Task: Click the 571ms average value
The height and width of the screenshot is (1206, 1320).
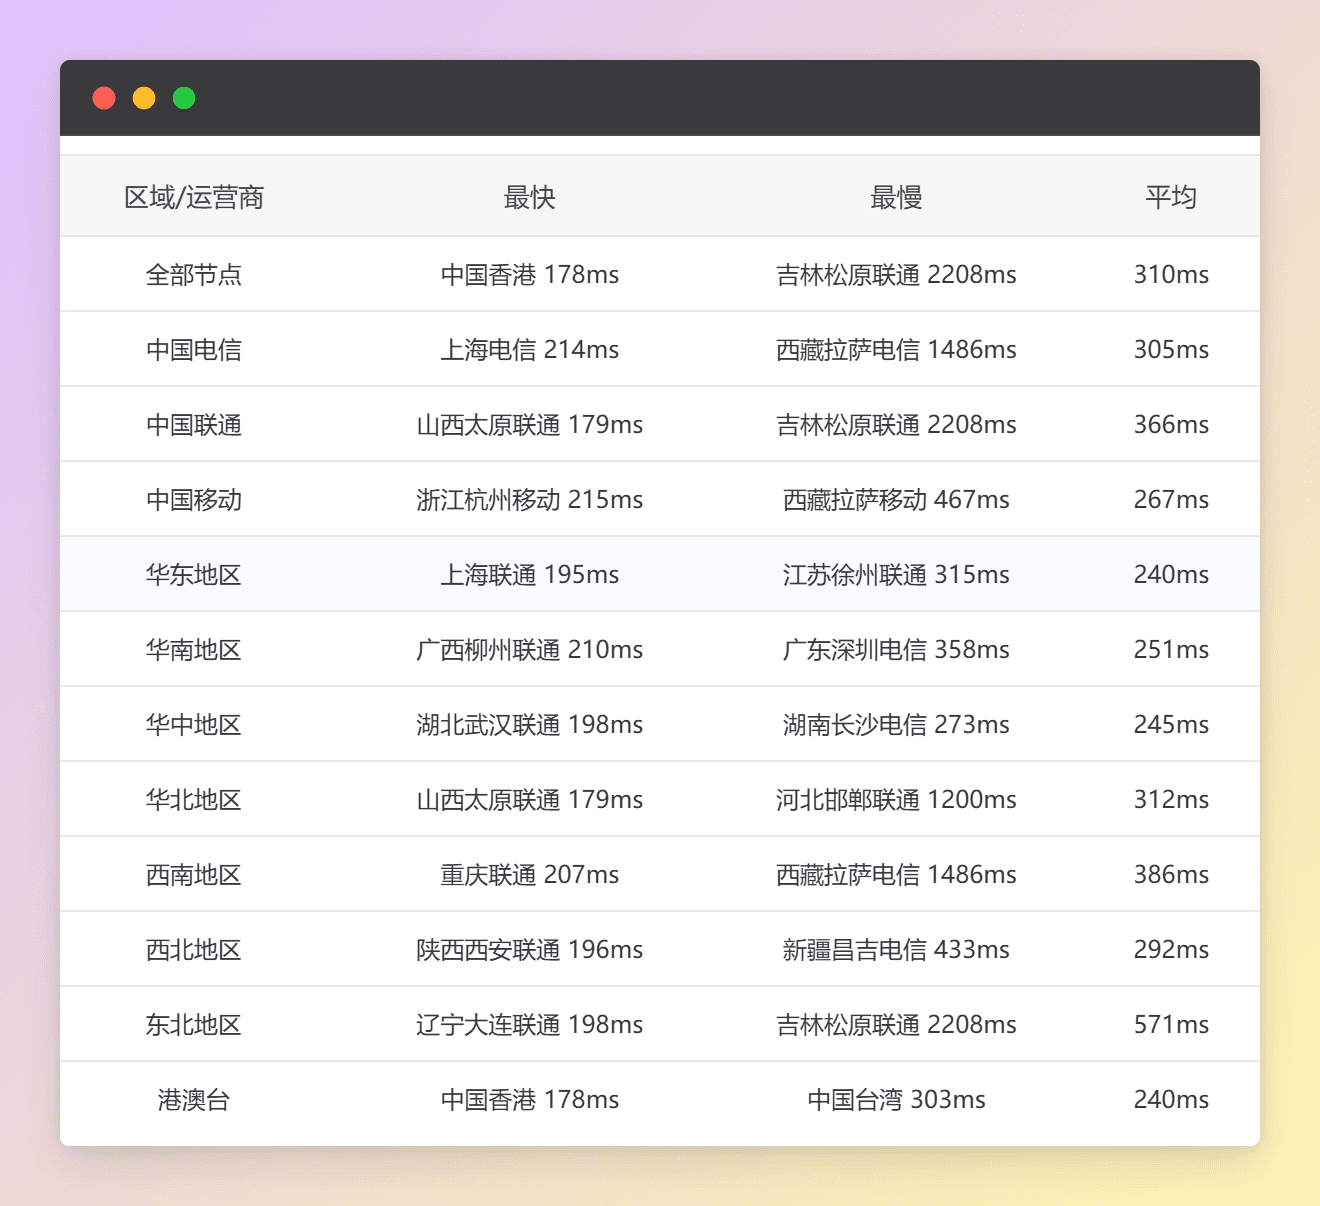Action: [1171, 1024]
